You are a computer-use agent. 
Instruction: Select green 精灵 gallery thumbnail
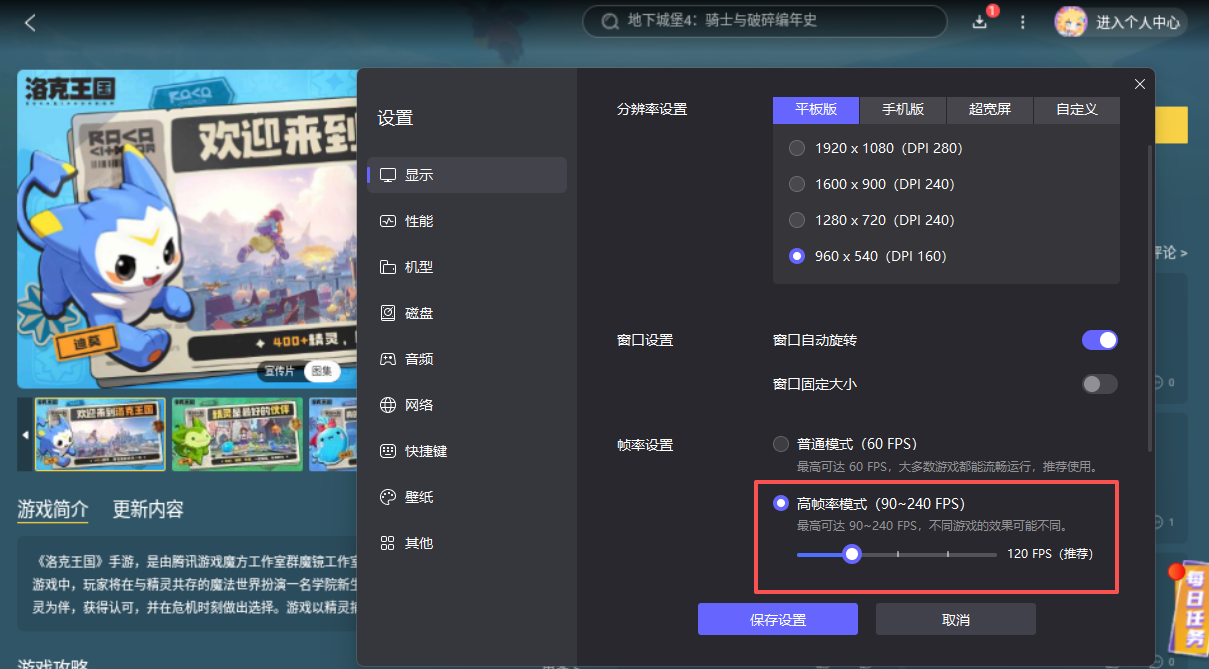(x=237, y=434)
